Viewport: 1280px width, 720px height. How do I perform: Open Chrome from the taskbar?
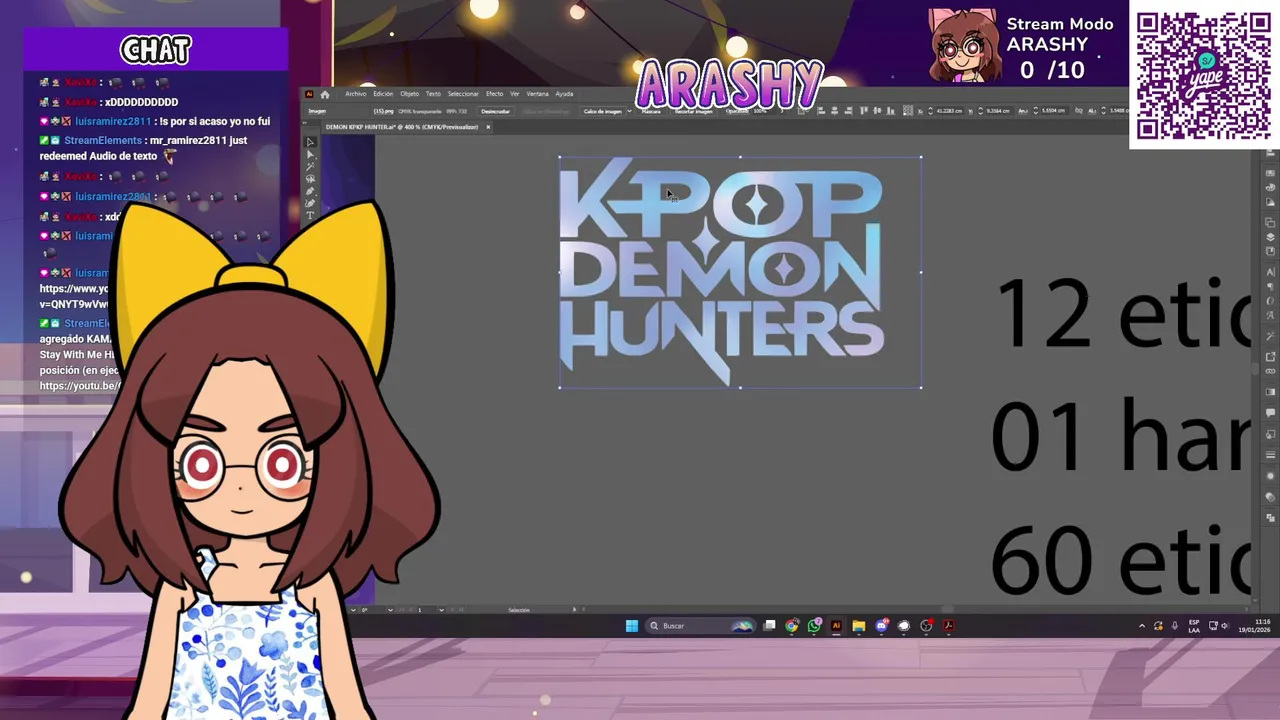[792, 626]
